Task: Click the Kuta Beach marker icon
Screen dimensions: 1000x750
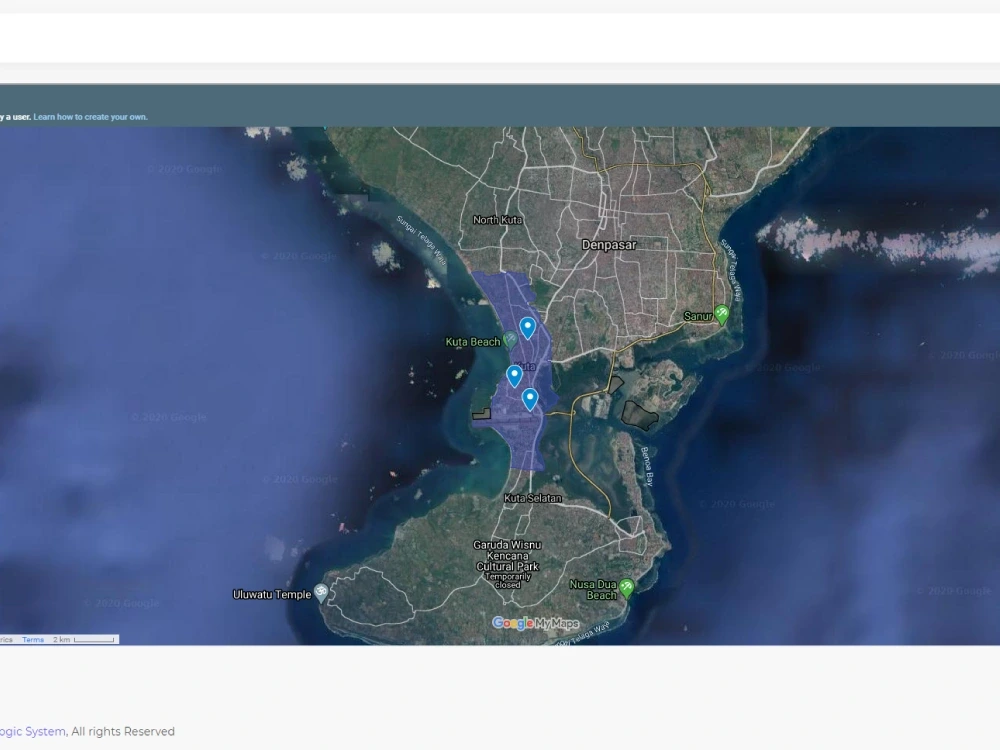Action: pyautogui.click(x=510, y=339)
